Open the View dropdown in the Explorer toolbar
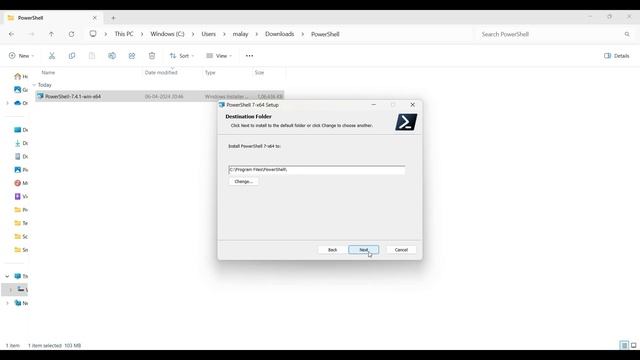This screenshot has width=640, height=360. 219,56
